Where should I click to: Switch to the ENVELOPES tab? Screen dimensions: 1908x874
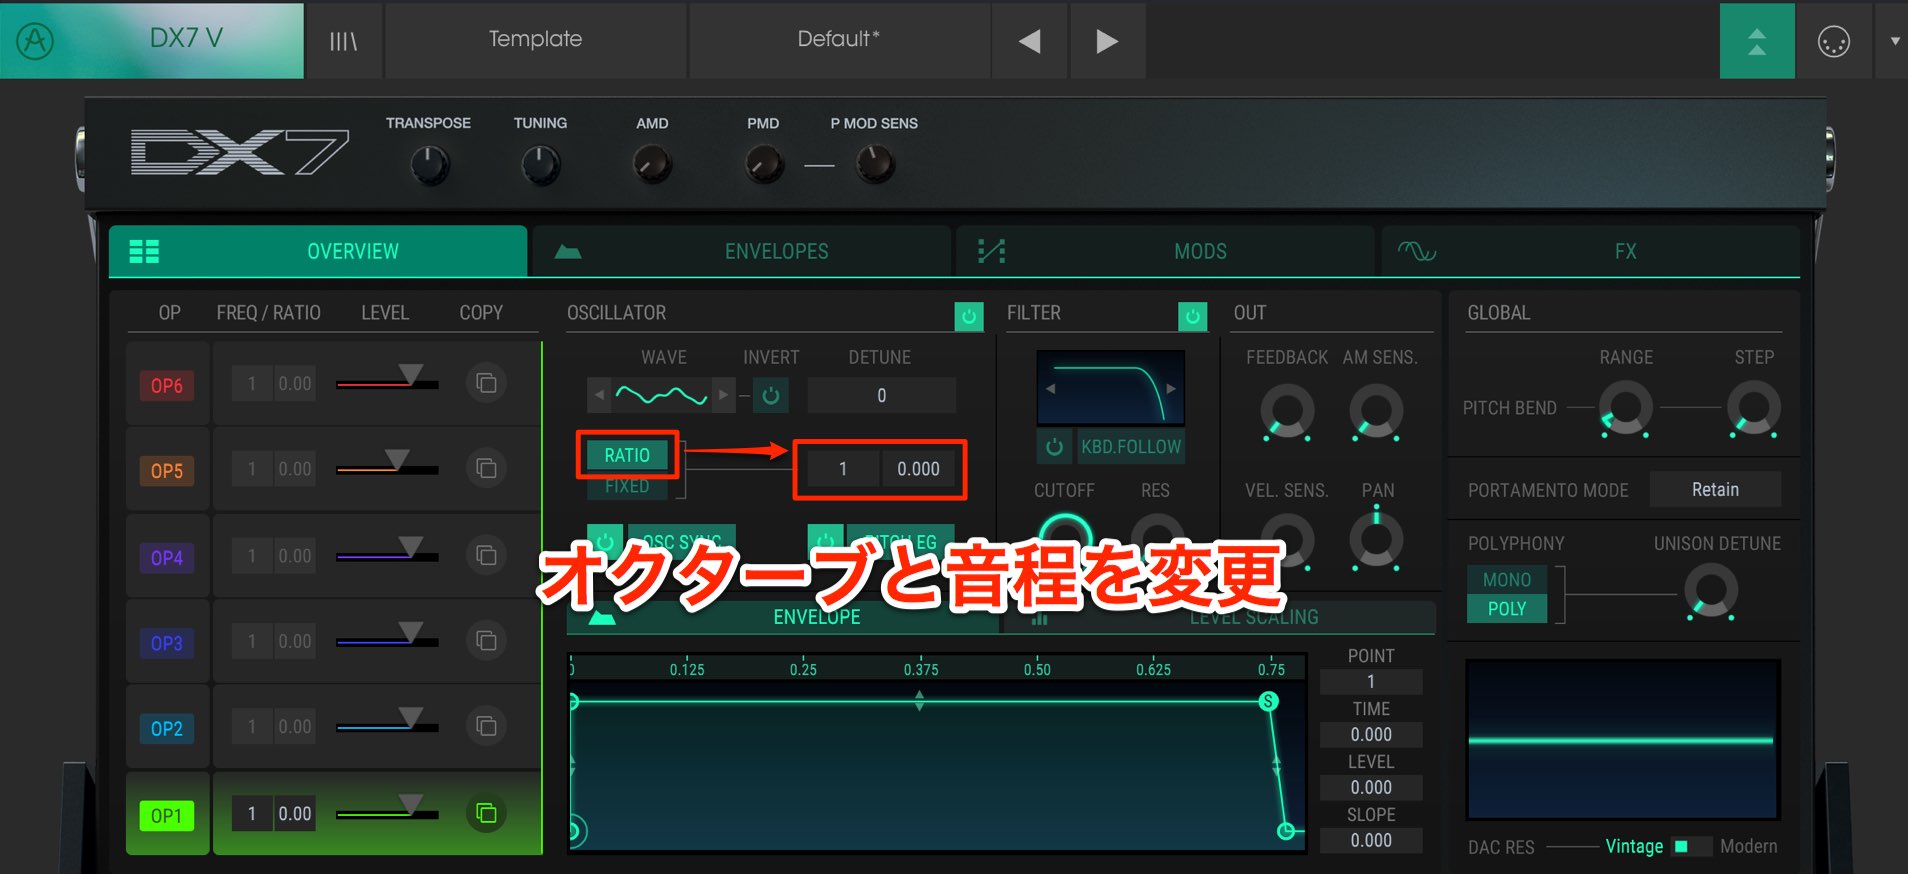(x=741, y=251)
